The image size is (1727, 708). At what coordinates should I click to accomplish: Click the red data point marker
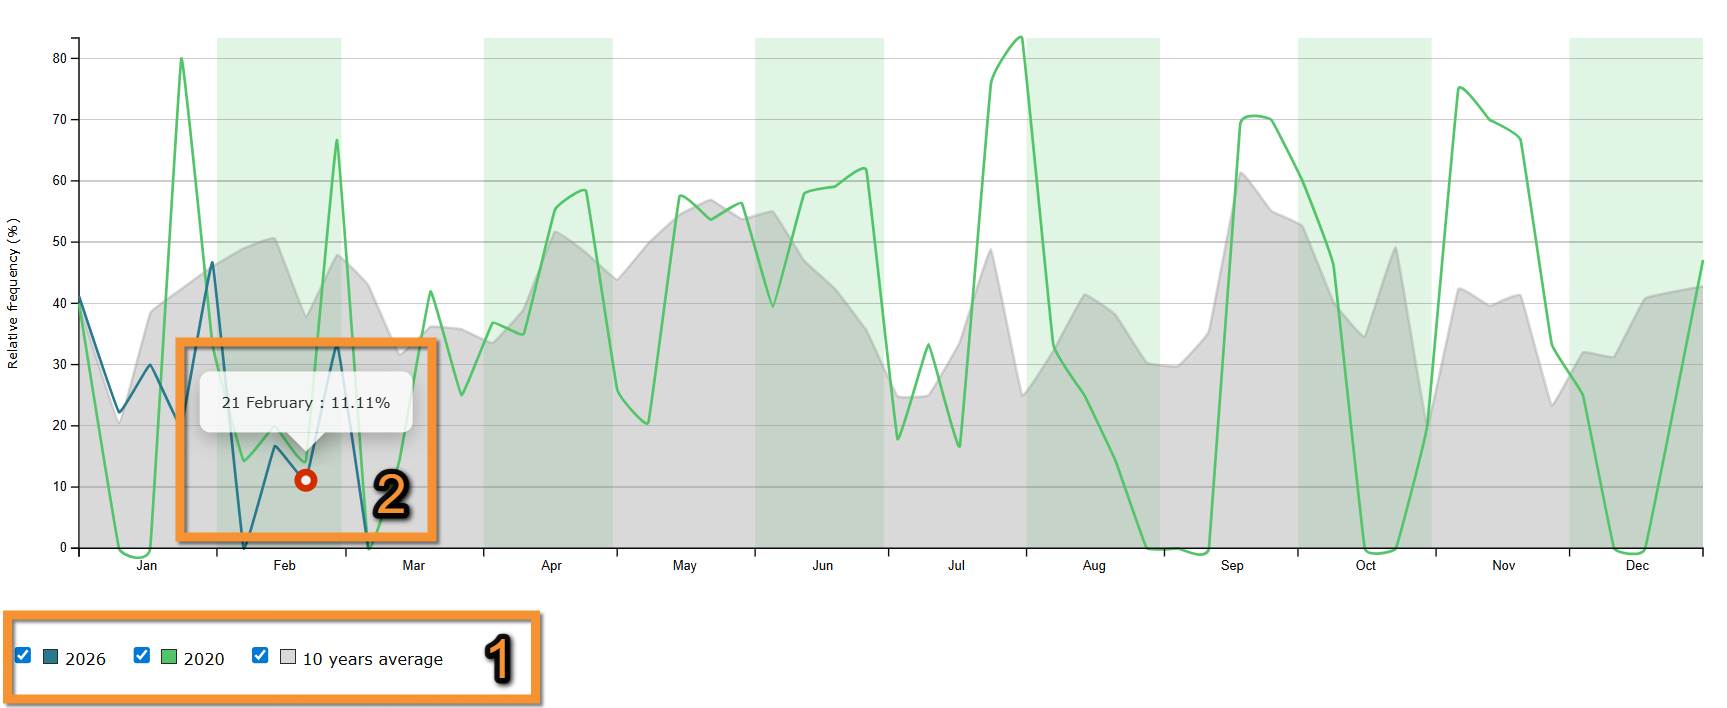point(306,481)
